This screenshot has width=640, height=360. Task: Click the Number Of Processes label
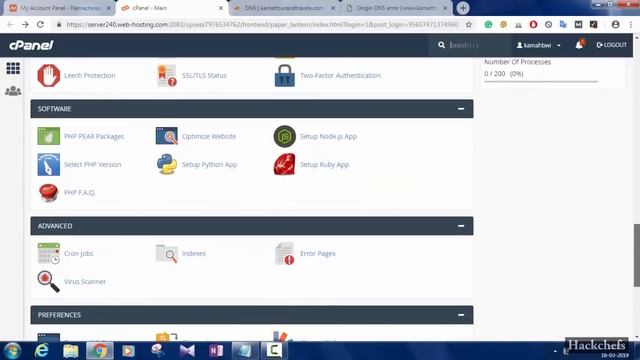(518, 62)
